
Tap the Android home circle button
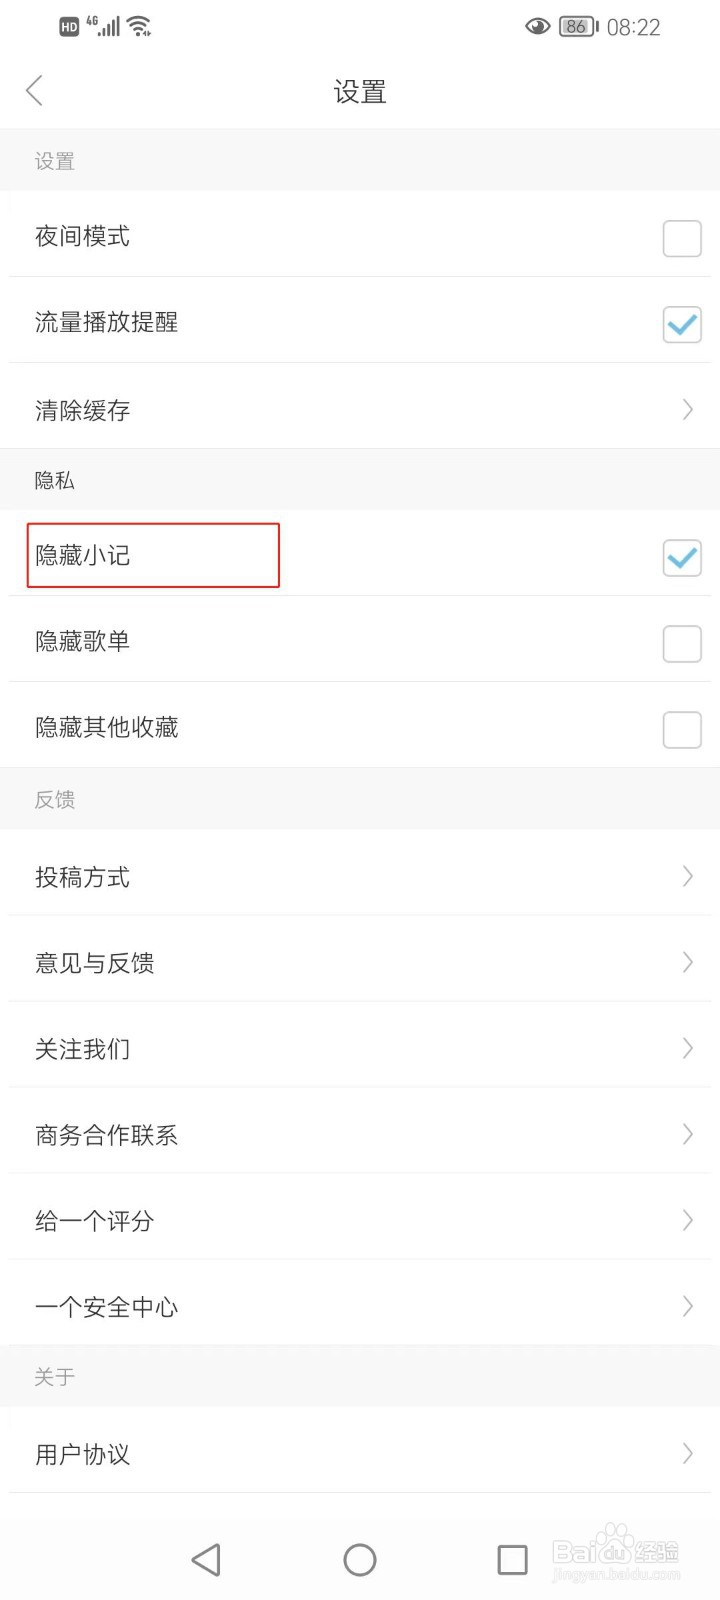[x=360, y=1559]
